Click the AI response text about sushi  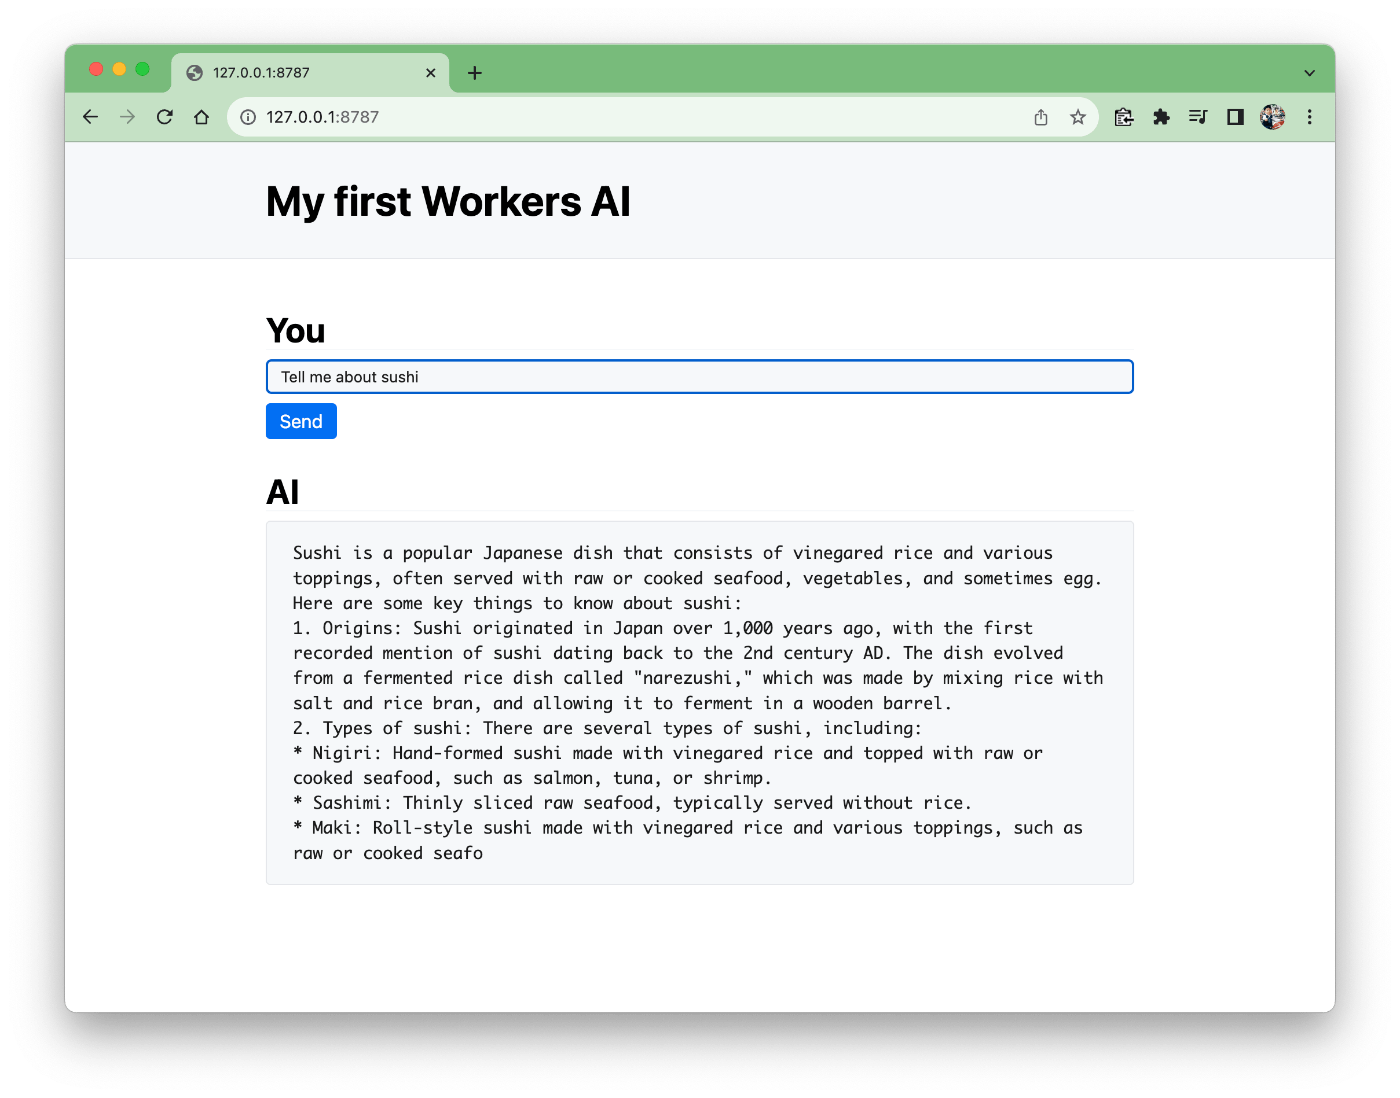click(699, 703)
